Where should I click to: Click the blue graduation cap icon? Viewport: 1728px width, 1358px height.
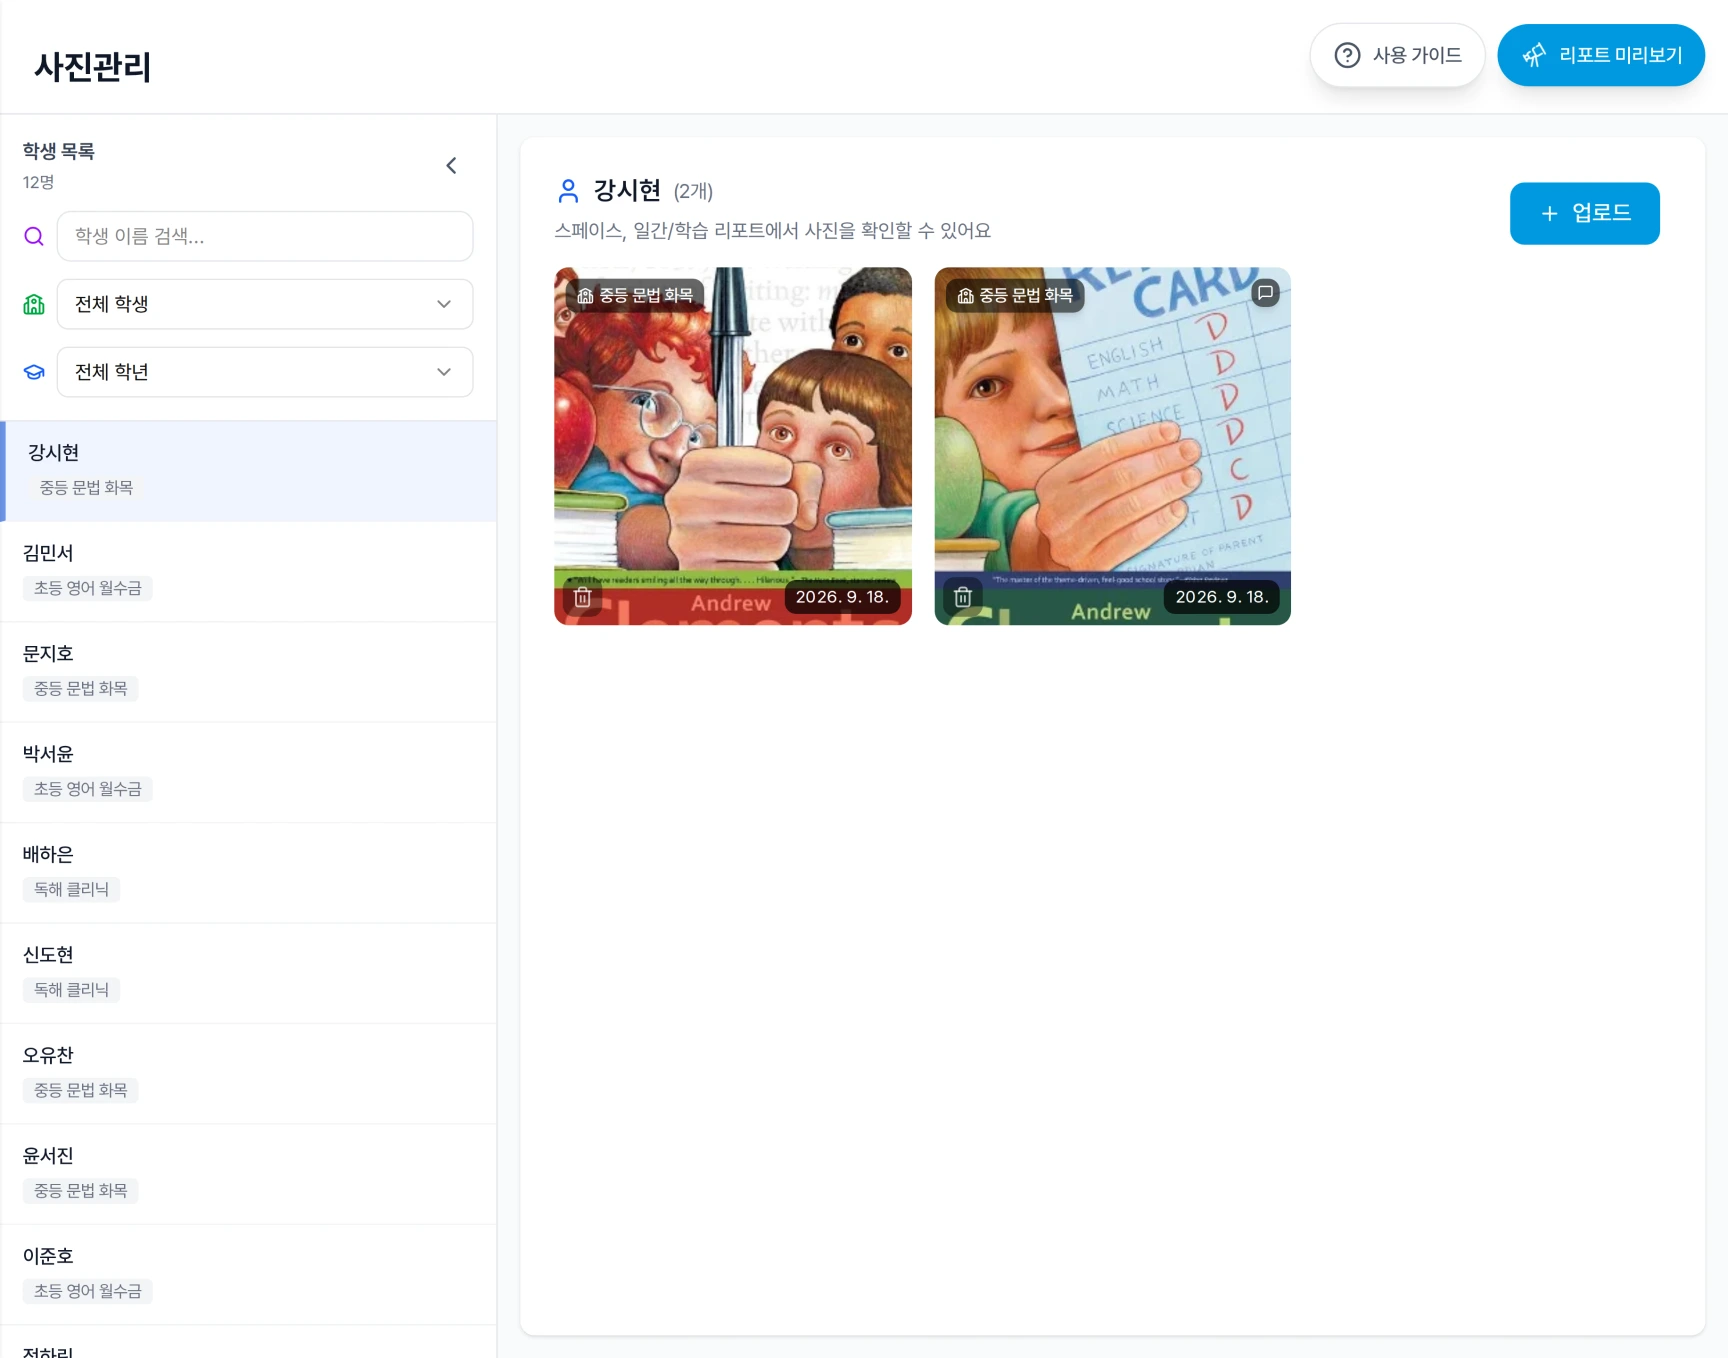coord(34,372)
